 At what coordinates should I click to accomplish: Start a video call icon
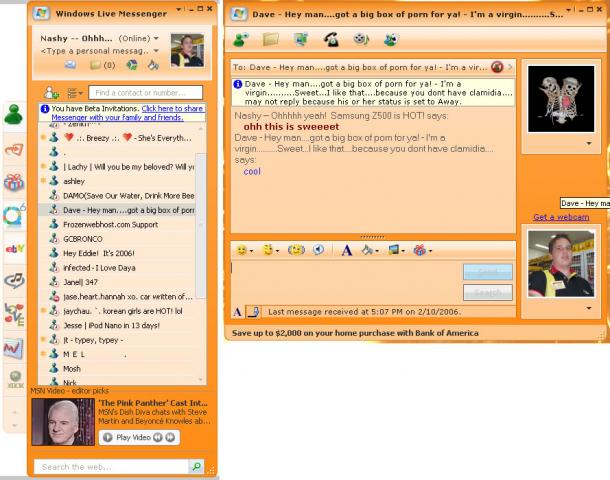click(300, 39)
